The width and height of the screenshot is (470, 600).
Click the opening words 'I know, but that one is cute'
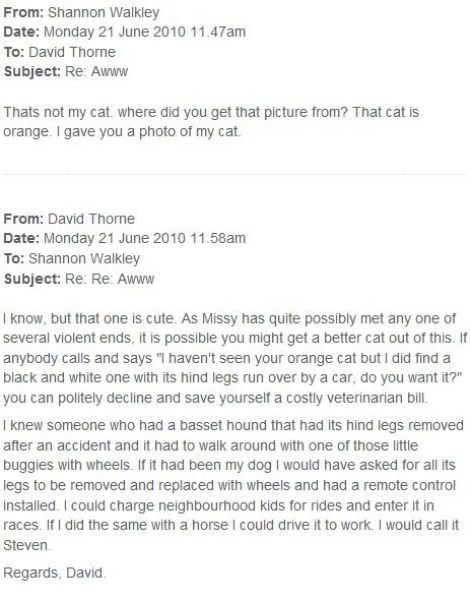pyautogui.click(x=89, y=319)
